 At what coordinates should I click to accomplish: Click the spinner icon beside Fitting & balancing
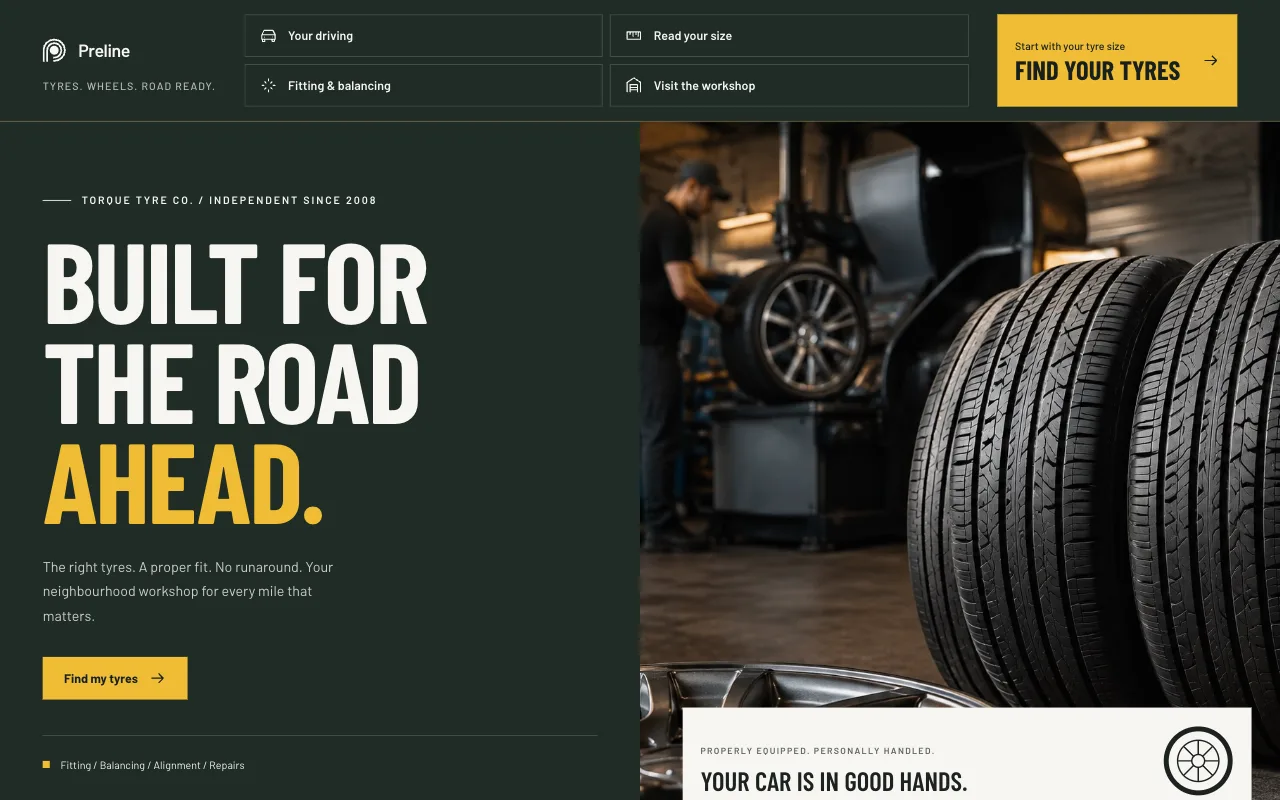tap(268, 86)
